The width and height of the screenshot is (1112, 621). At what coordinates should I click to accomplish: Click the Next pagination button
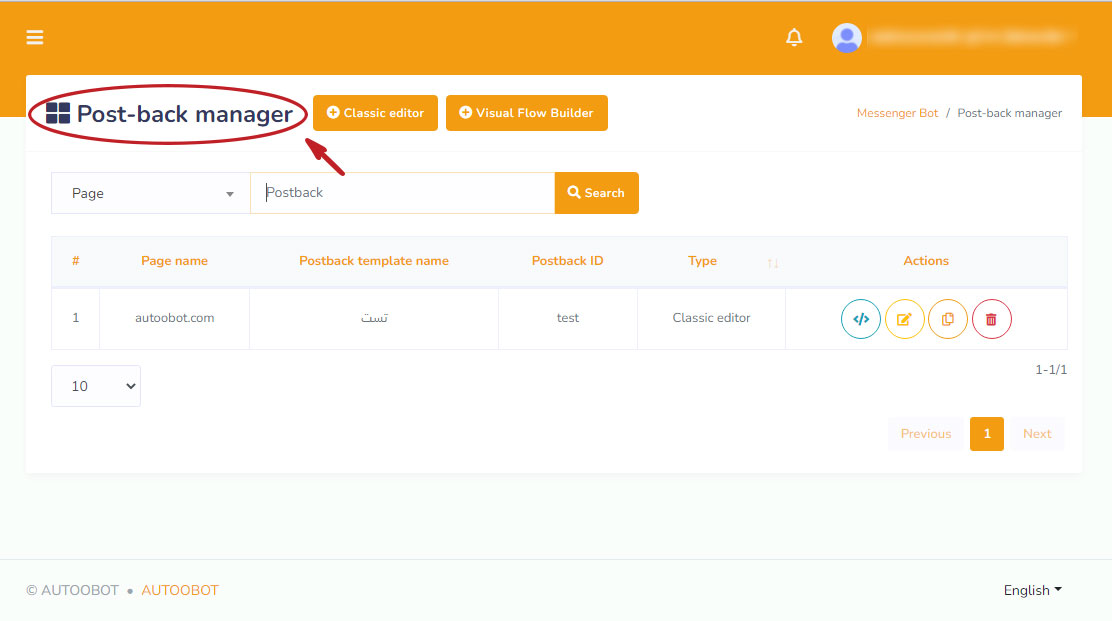click(x=1036, y=434)
